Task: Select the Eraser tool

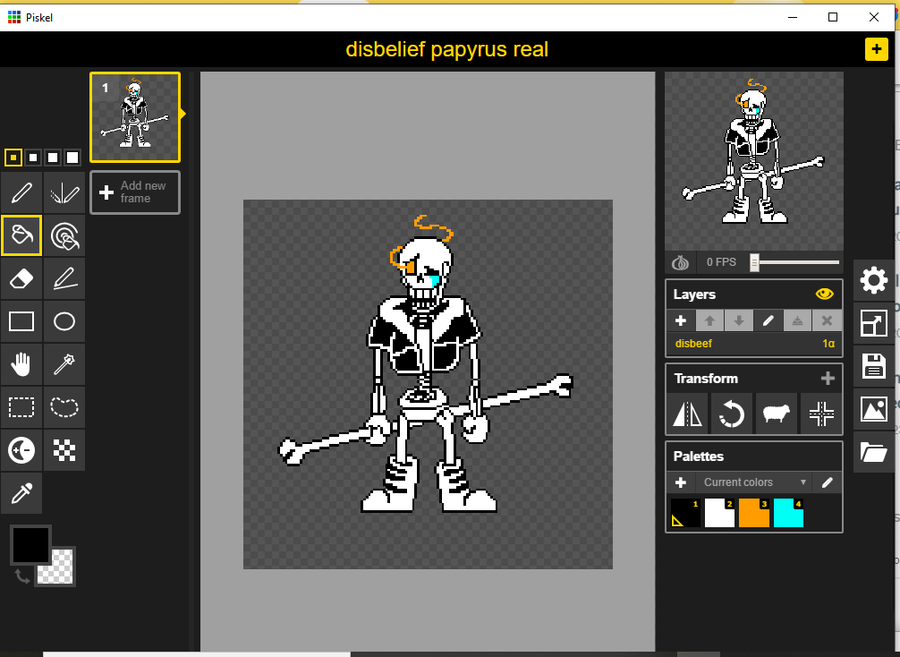Action: [21, 278]
